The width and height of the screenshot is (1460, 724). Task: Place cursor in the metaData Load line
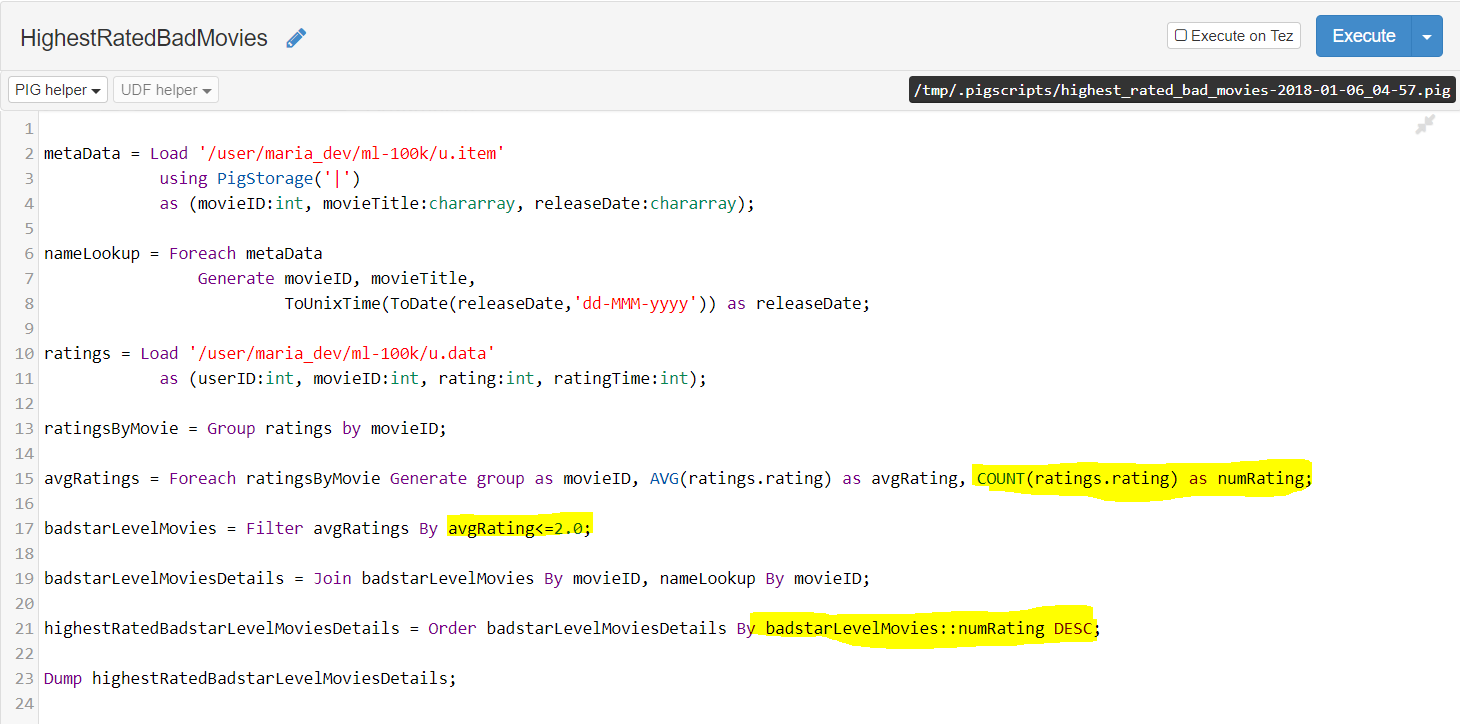[274, 153]
